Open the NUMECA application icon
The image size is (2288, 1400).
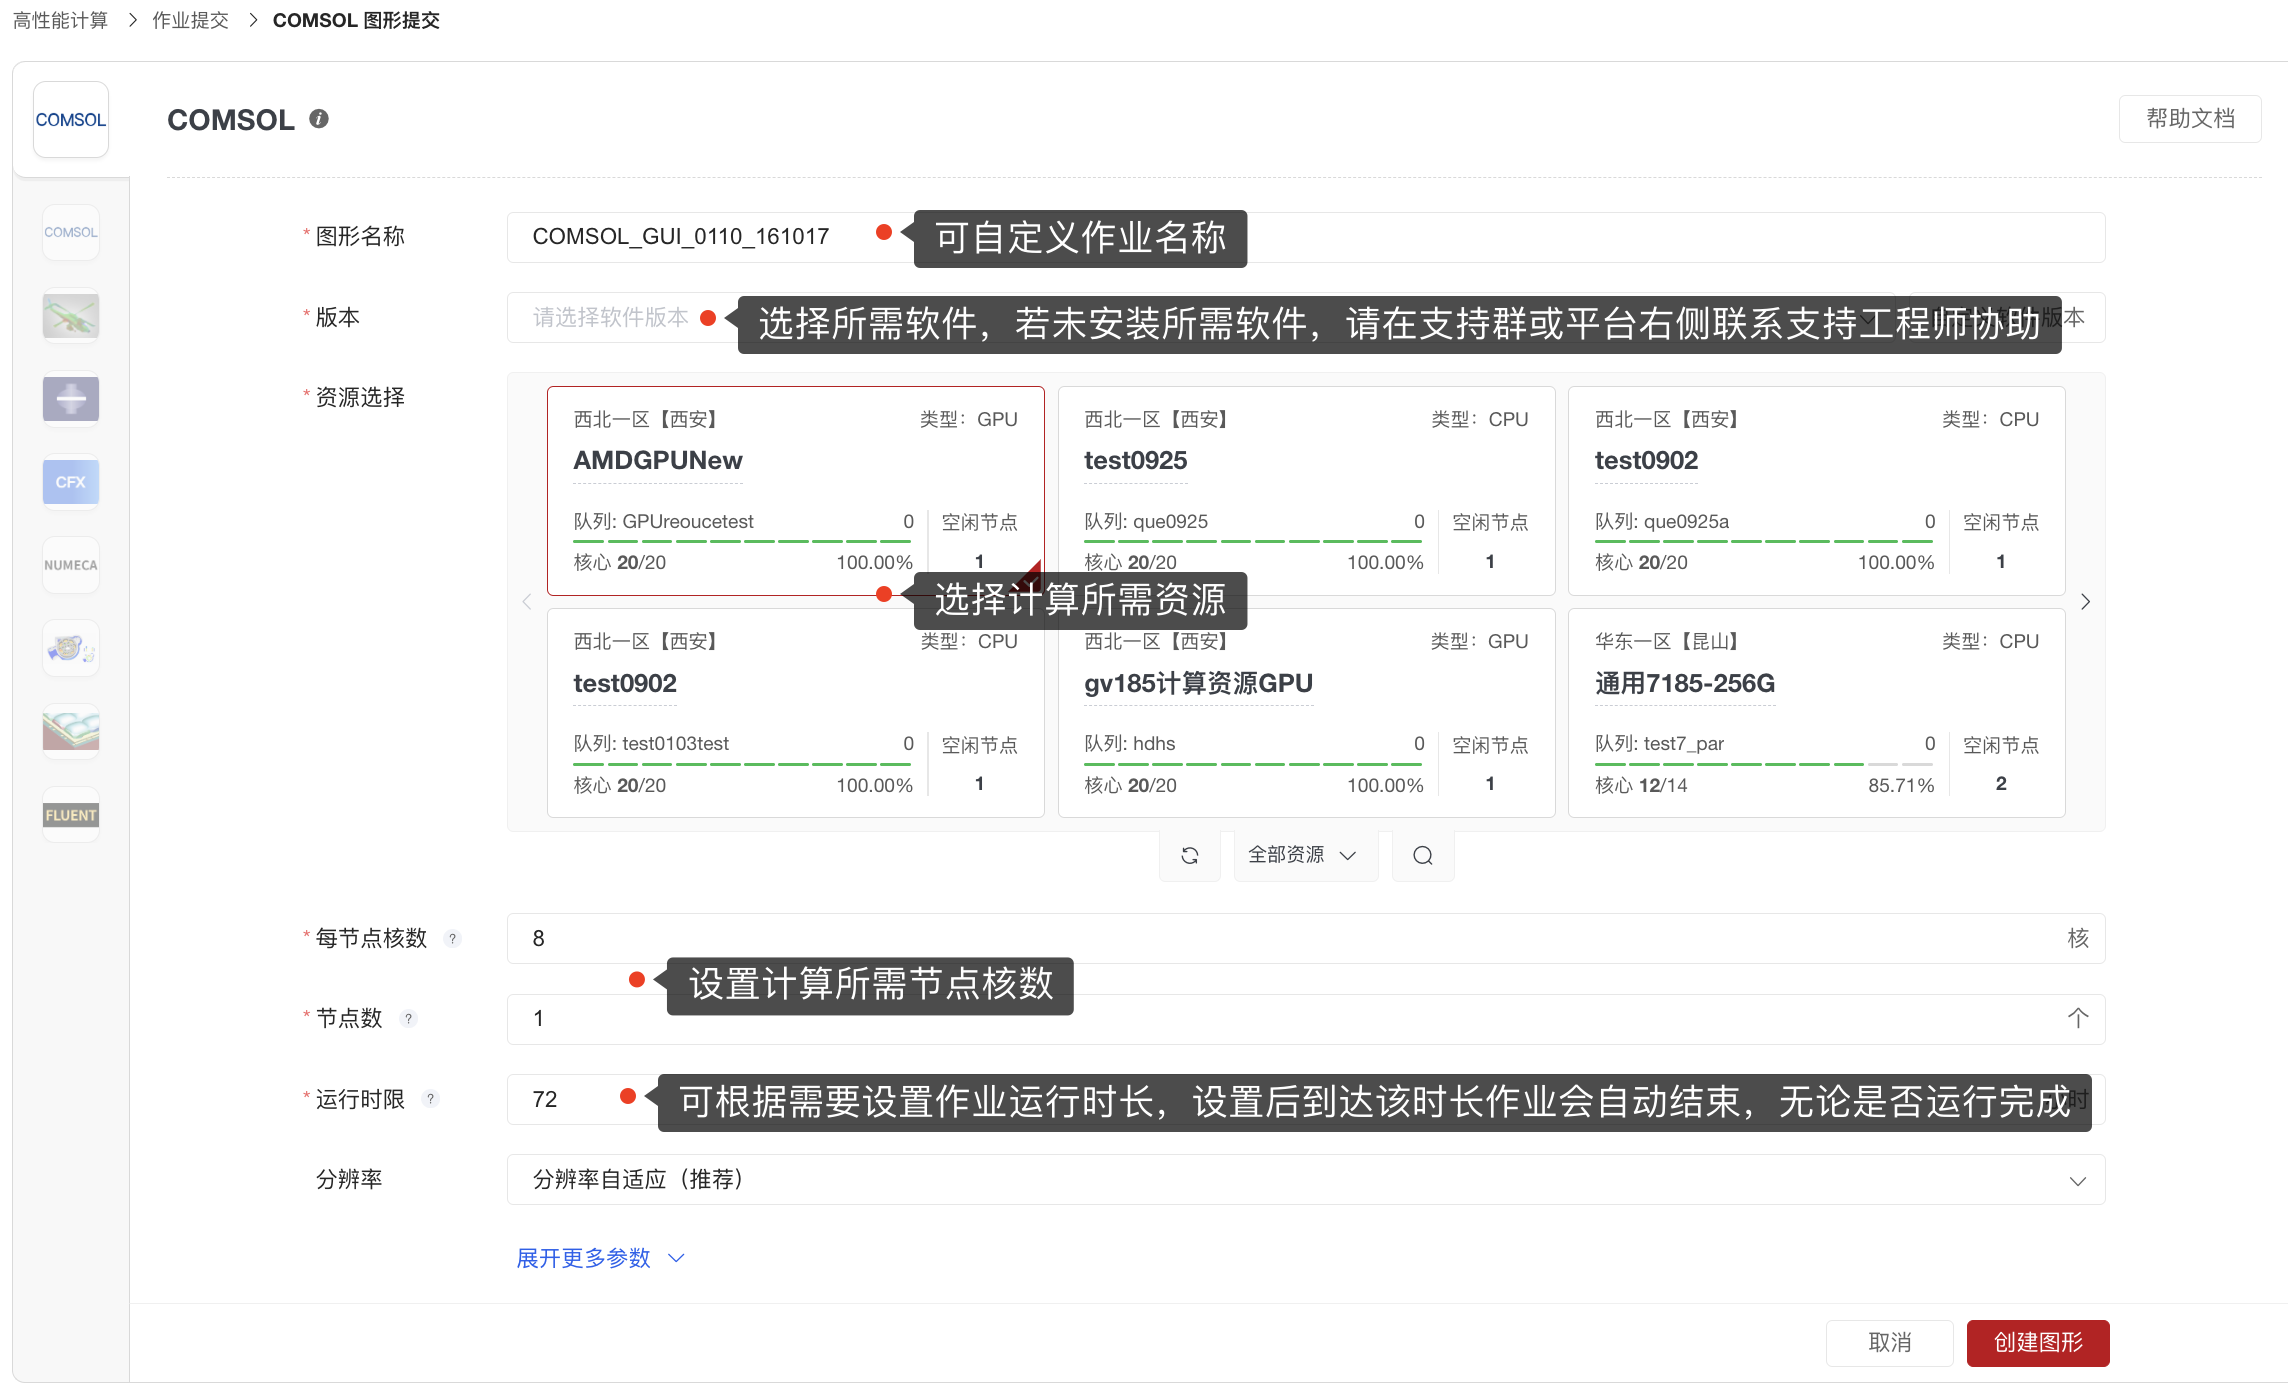(70, 565)
